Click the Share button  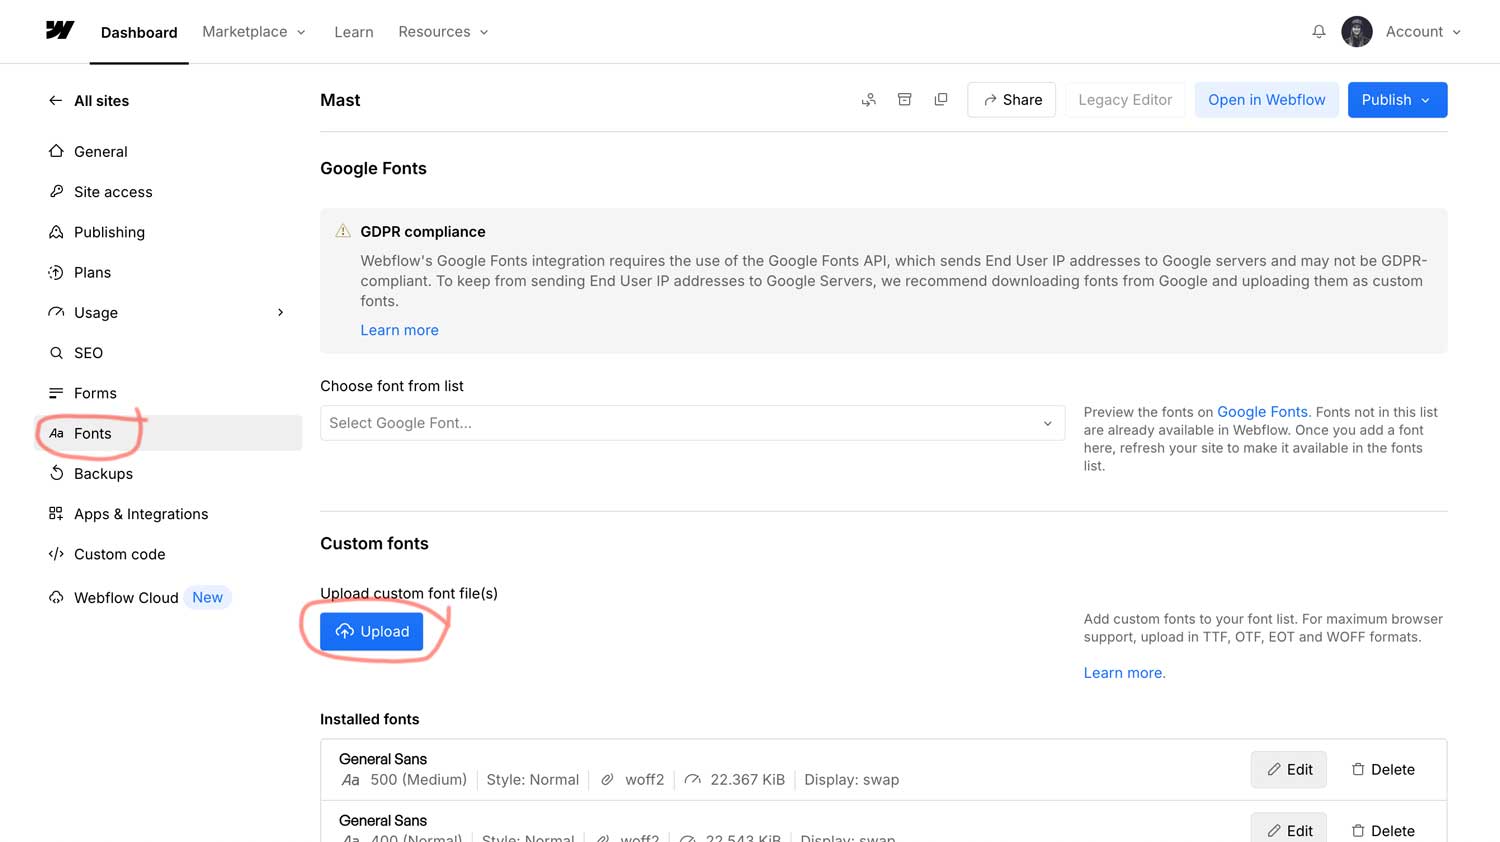pyautogui.click(x=1011, y=100)
